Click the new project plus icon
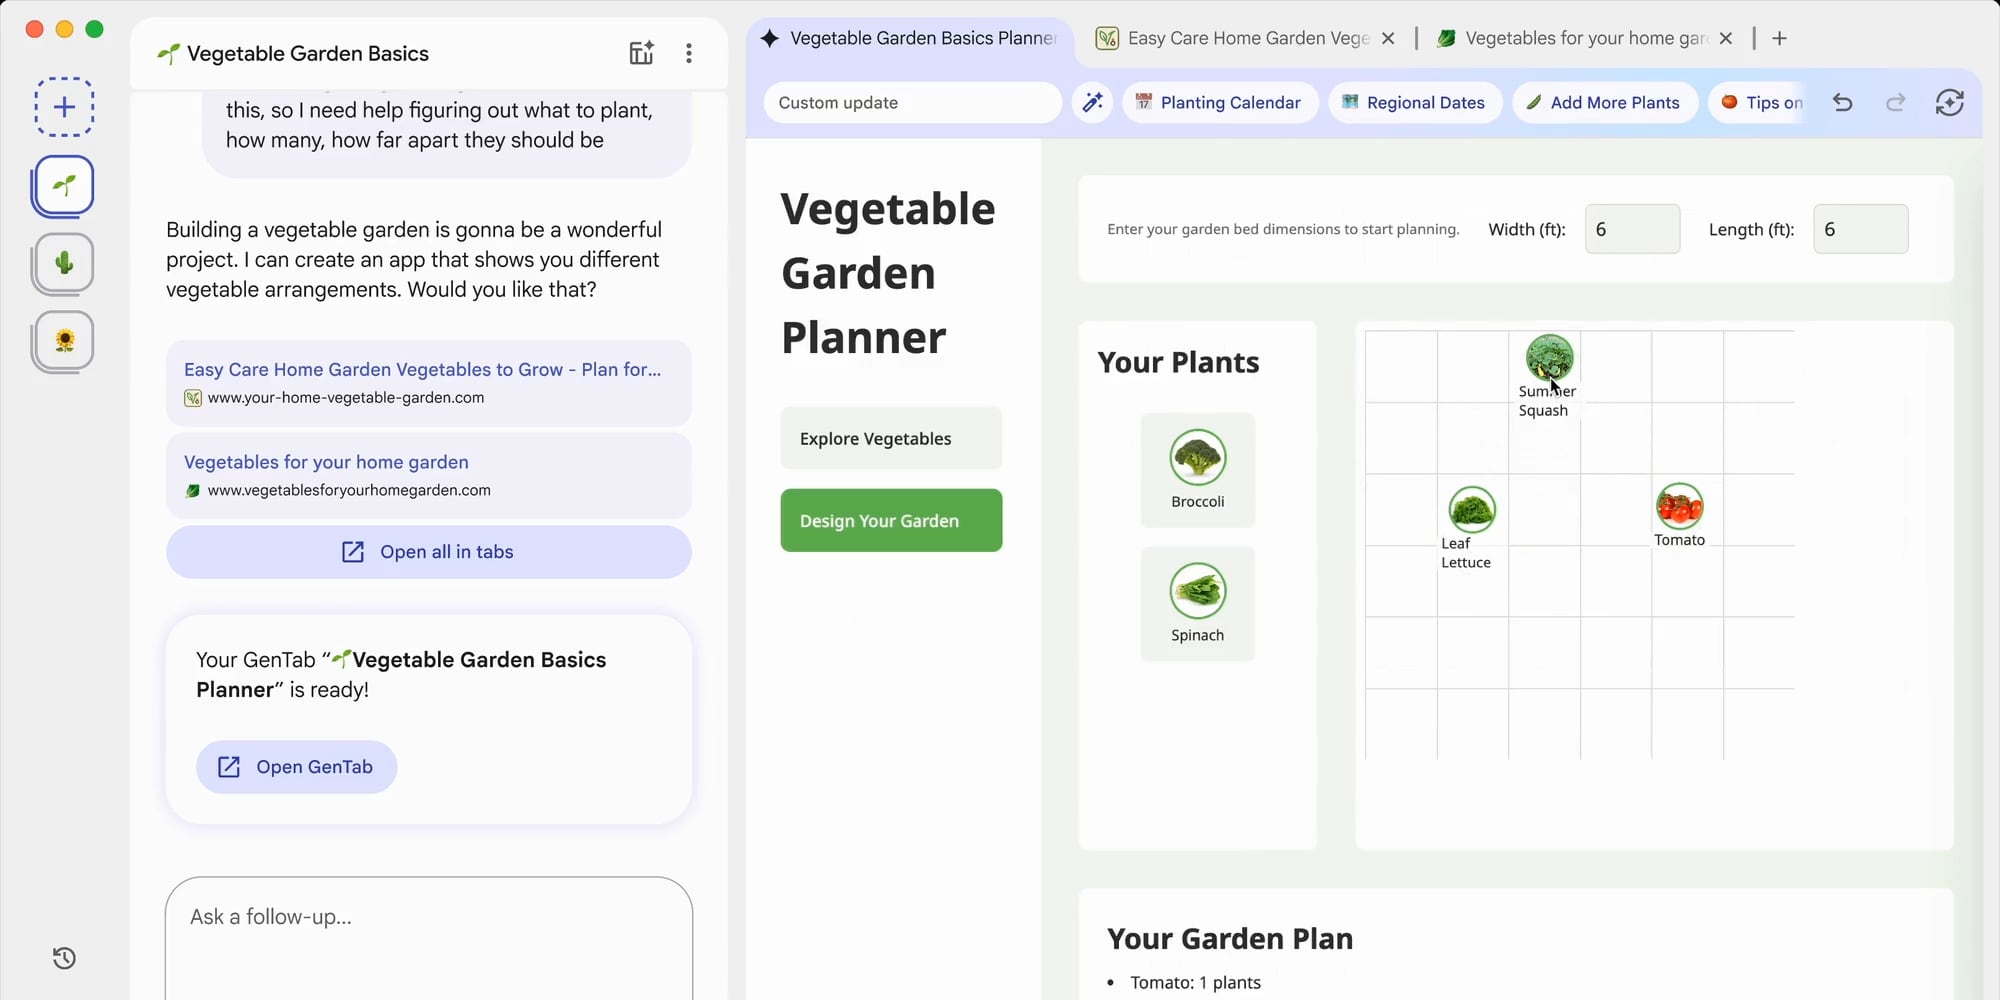The height and width of the screenshot is (1000, 2000). 64,107
